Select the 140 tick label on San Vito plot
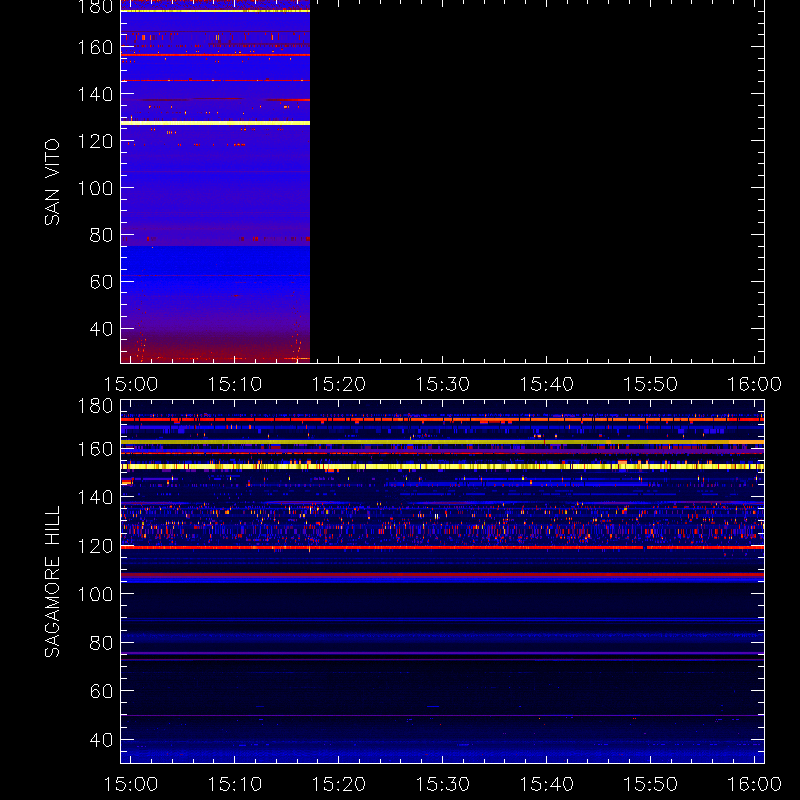 click(95, 94)
